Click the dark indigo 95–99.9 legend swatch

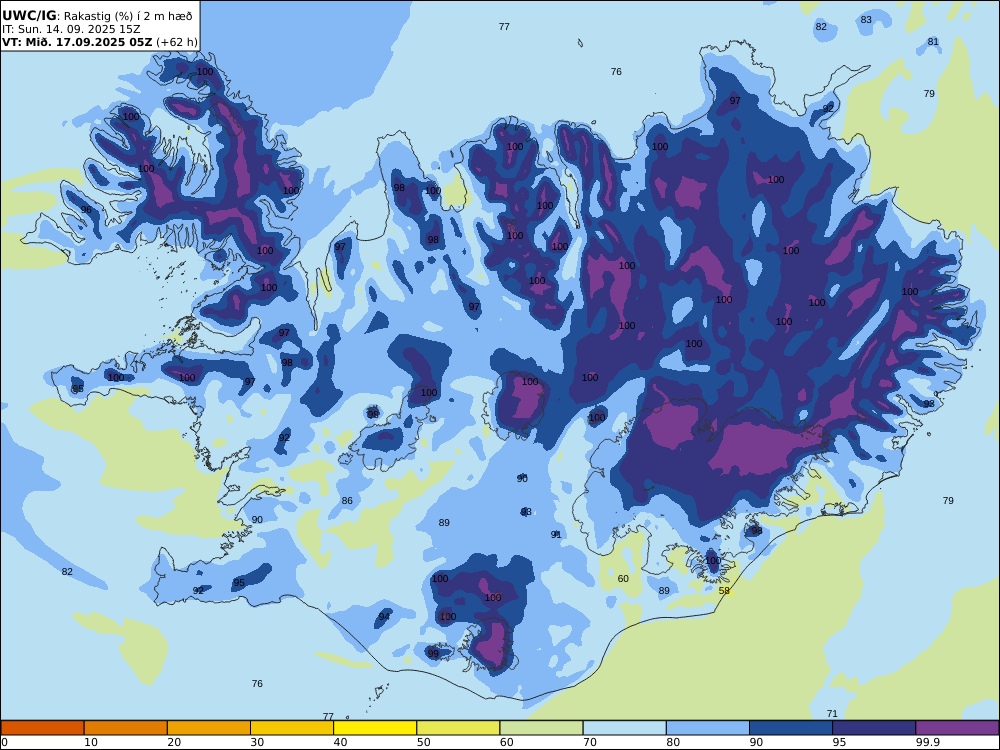874,728
